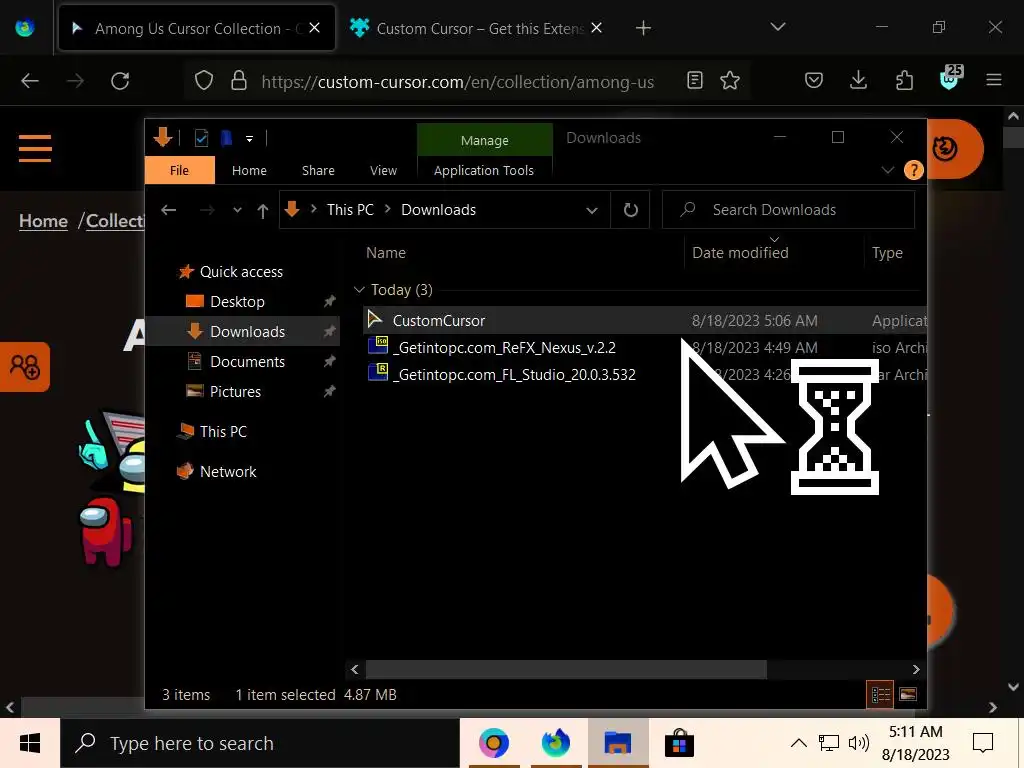Open Explorer help question mark
Image resolution: width=1024 pixels, height=768 pixels.
914,170
